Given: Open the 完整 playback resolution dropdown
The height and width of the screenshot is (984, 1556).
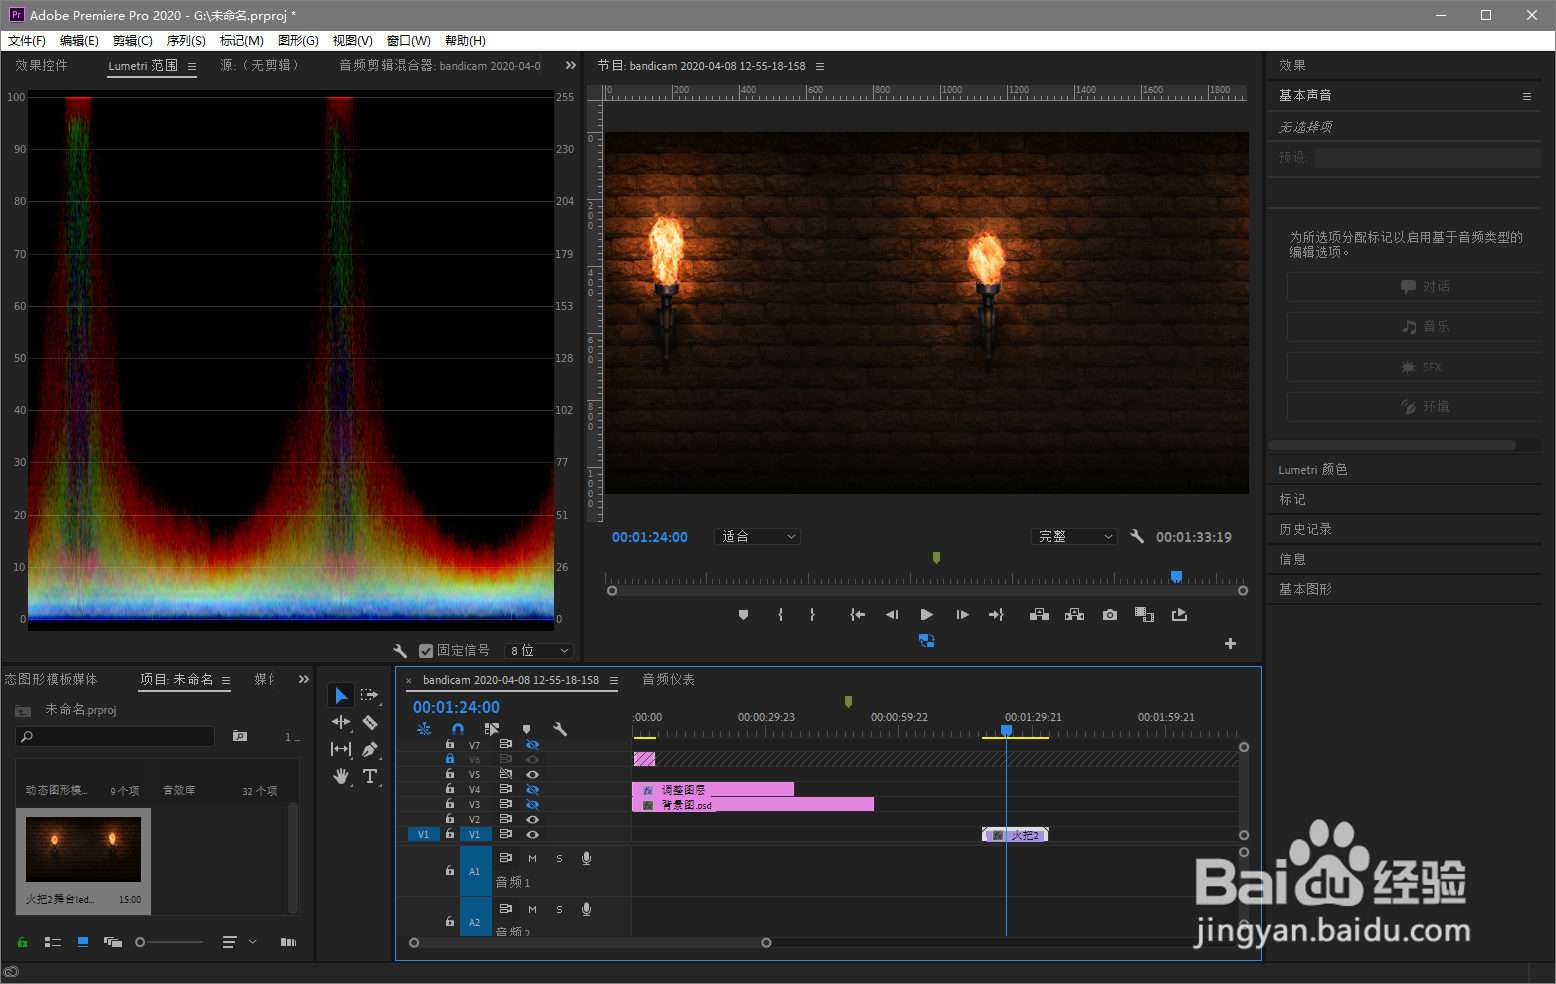Looking at the screenshot, I should [x=1074, y=537].
